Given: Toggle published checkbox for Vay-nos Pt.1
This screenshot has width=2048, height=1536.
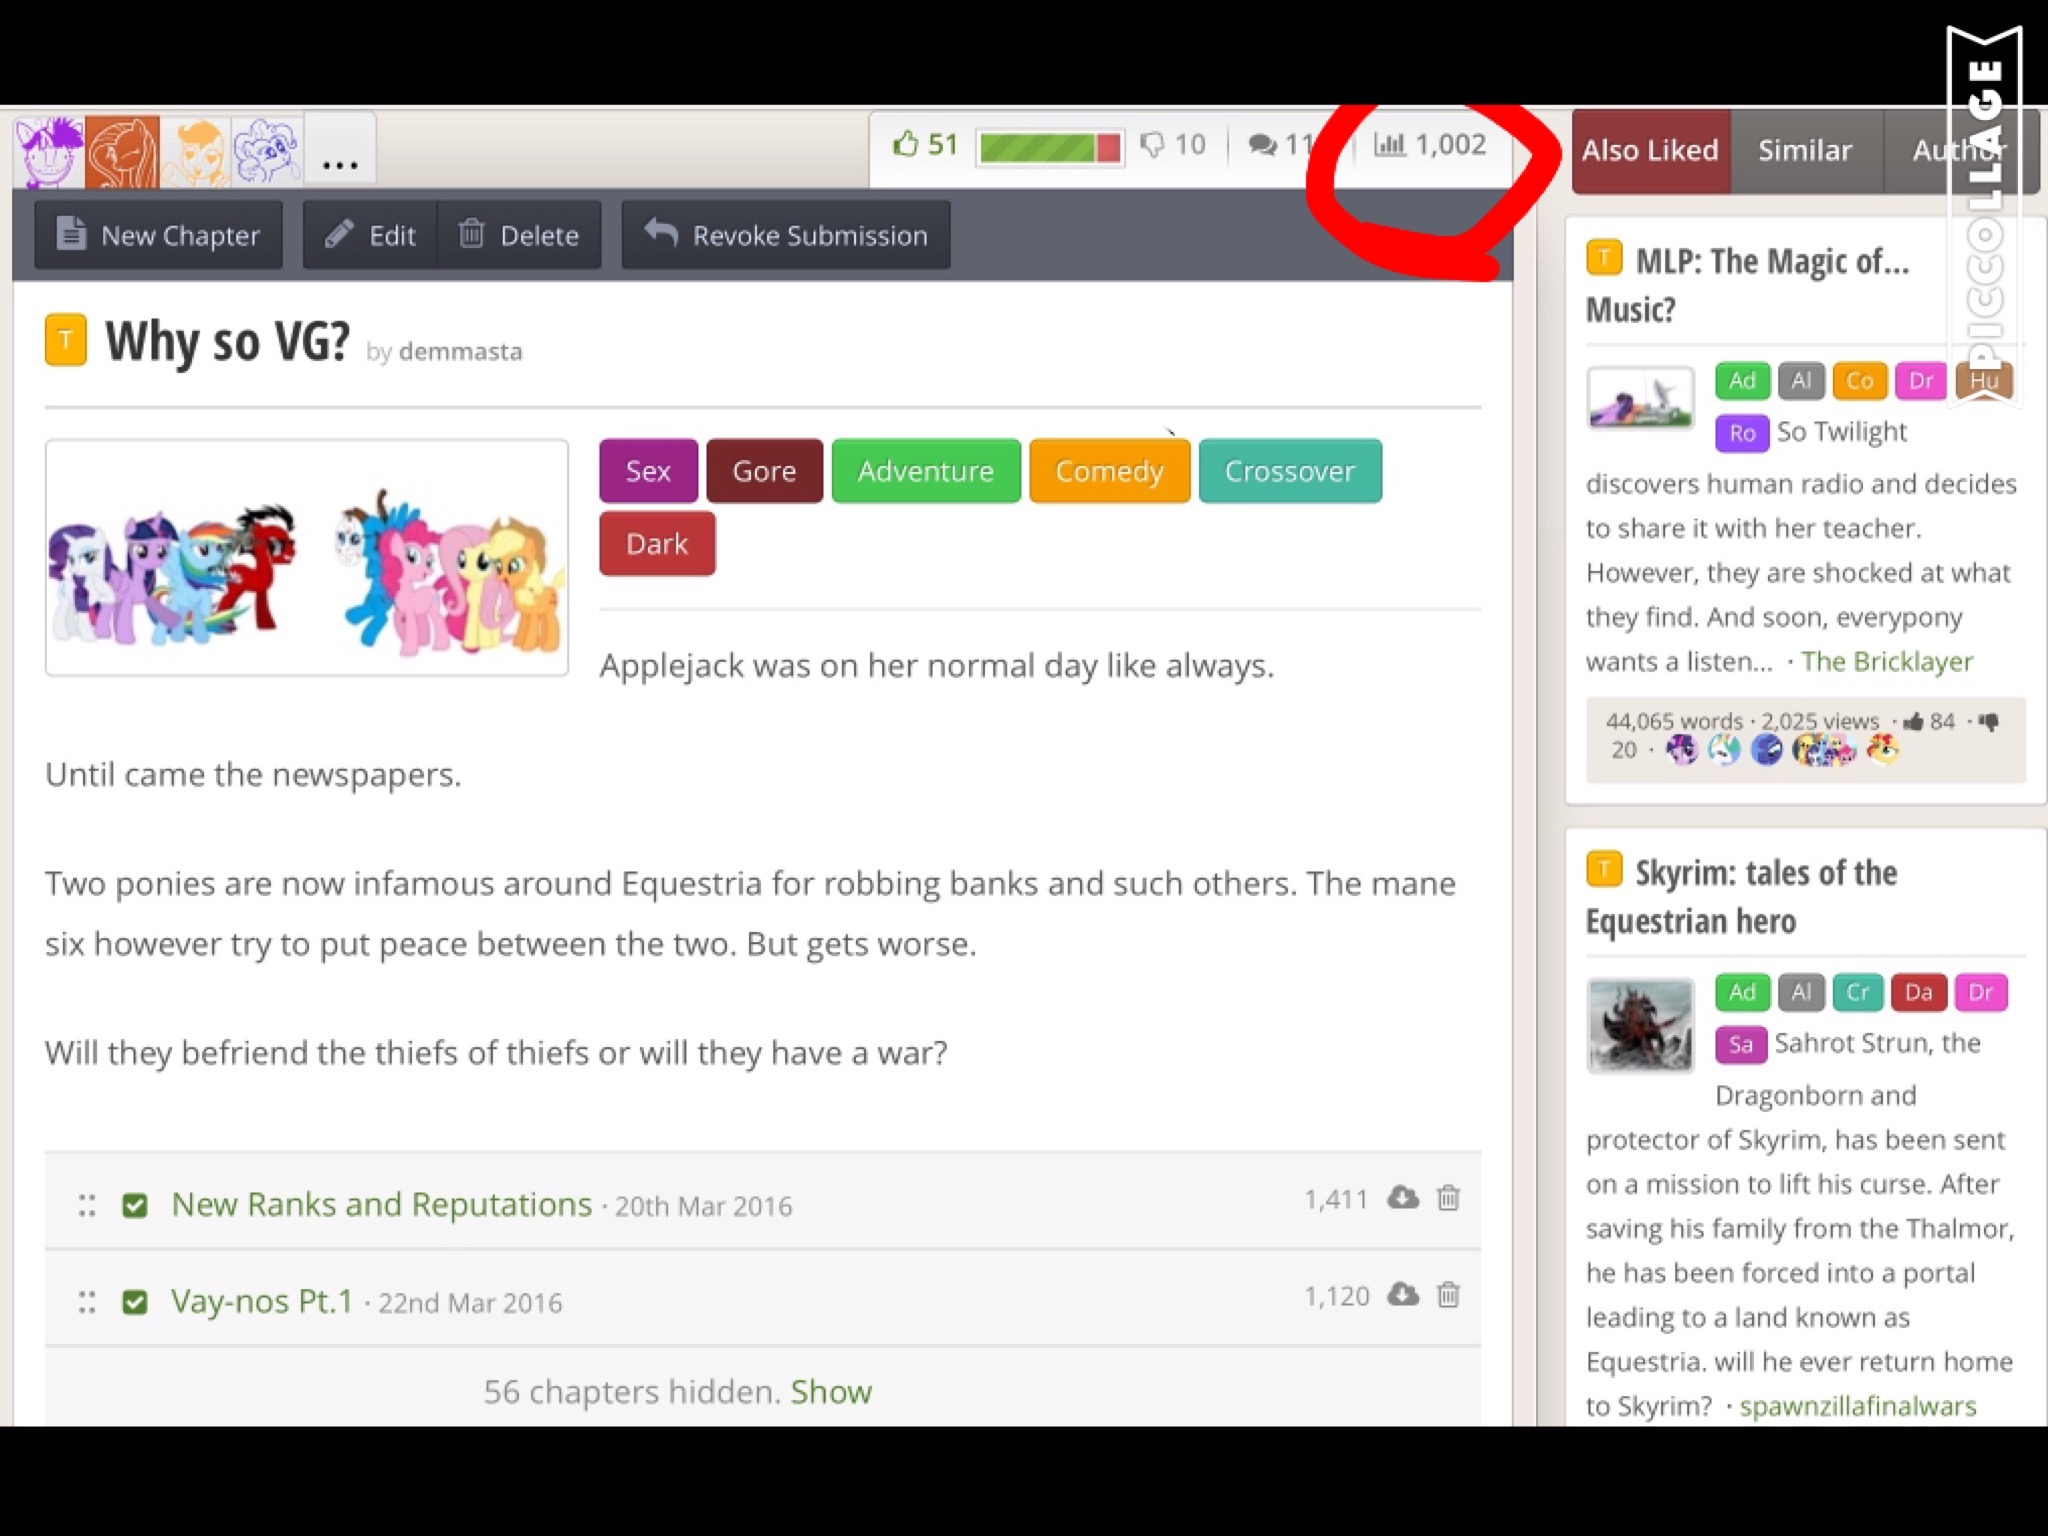Looking at the screenshot, I should tap(134, 1302).
